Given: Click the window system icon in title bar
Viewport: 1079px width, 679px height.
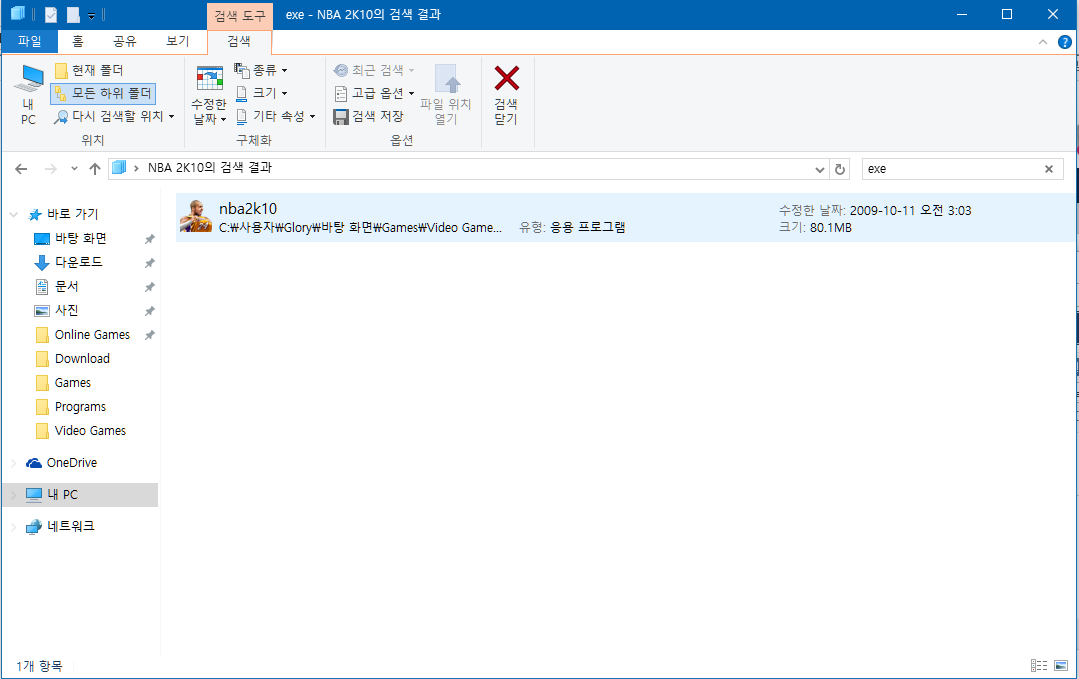Looking at the screenshot, I should (x=18, y=14).
